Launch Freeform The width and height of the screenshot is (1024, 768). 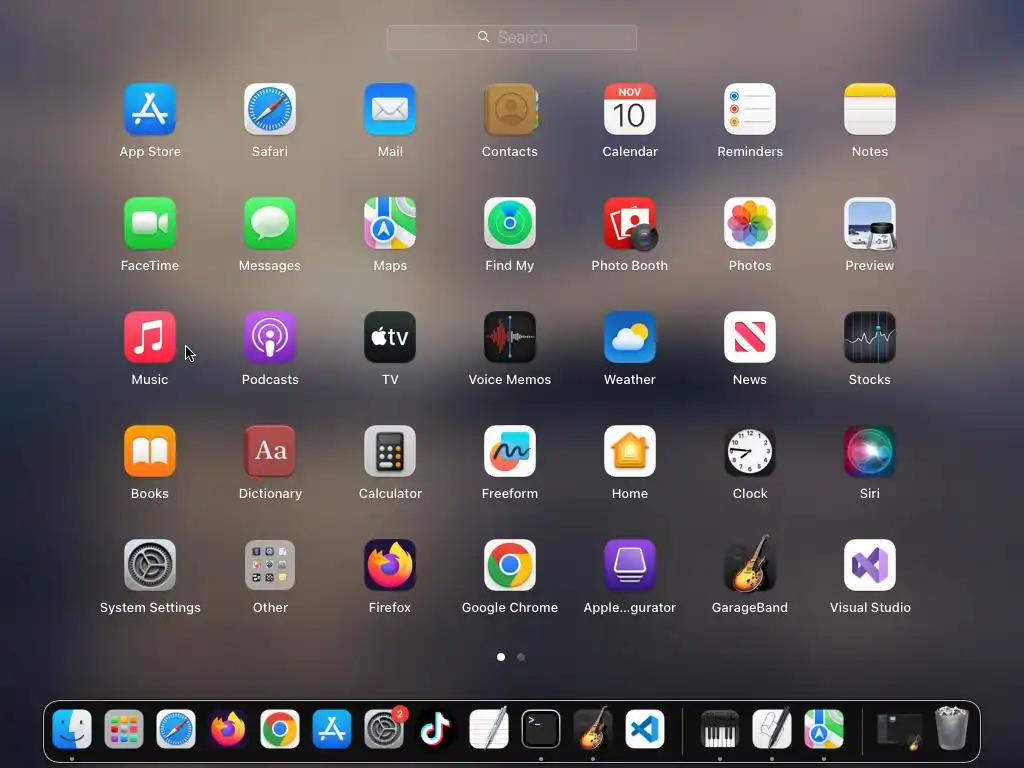(510, 451)
